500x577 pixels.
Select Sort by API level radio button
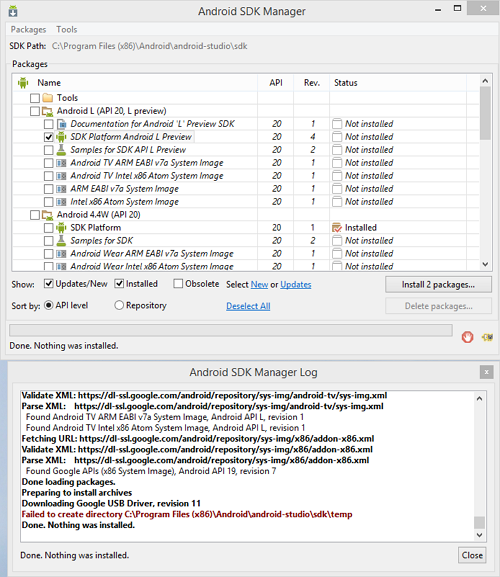[x=49, y=305]
